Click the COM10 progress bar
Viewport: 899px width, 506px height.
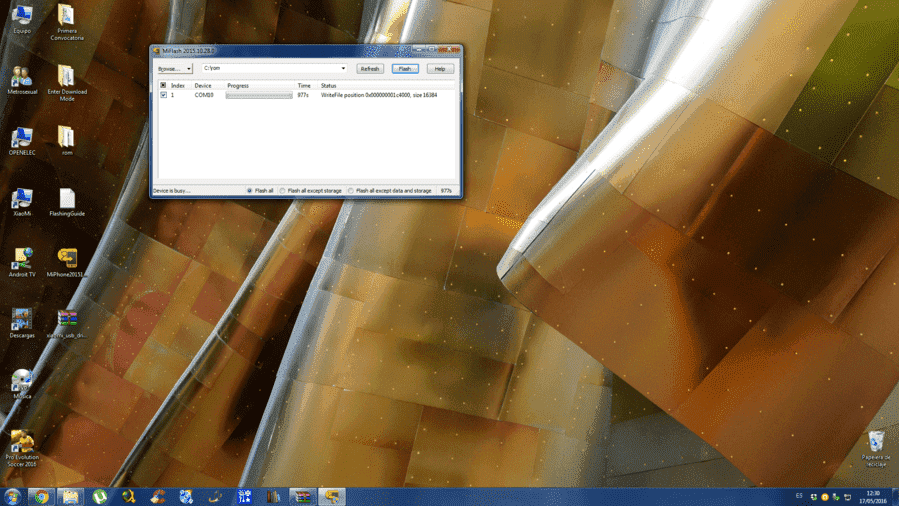(259, 95)
